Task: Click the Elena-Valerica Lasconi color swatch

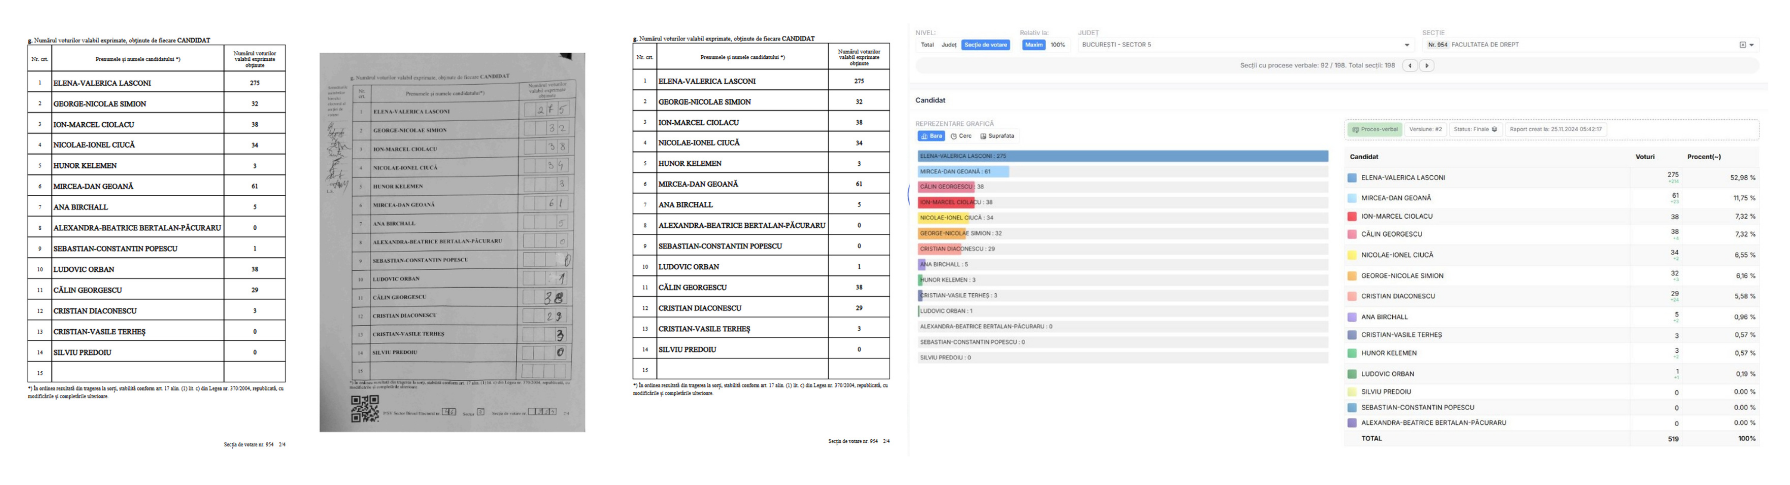Action: click(x=1352, y=178)
